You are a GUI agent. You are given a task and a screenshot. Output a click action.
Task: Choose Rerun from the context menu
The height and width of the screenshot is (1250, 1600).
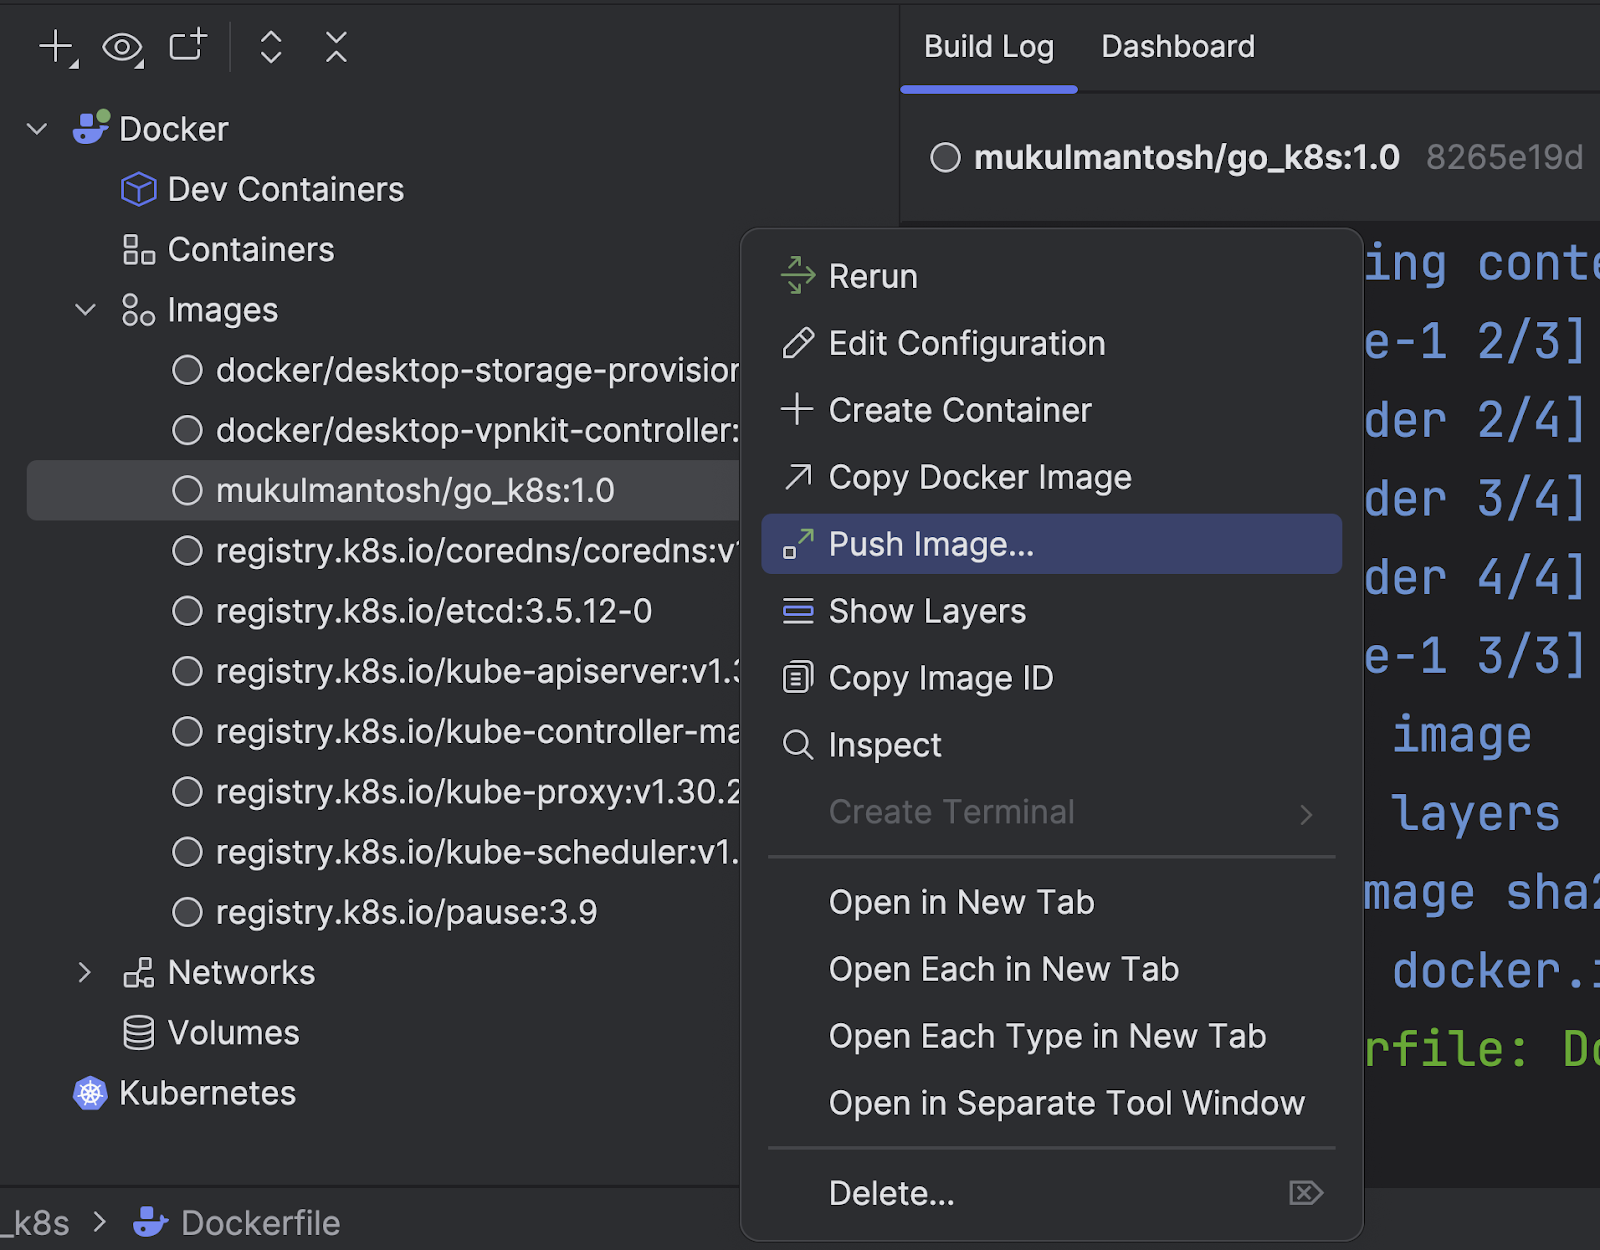pos(1052,276)
